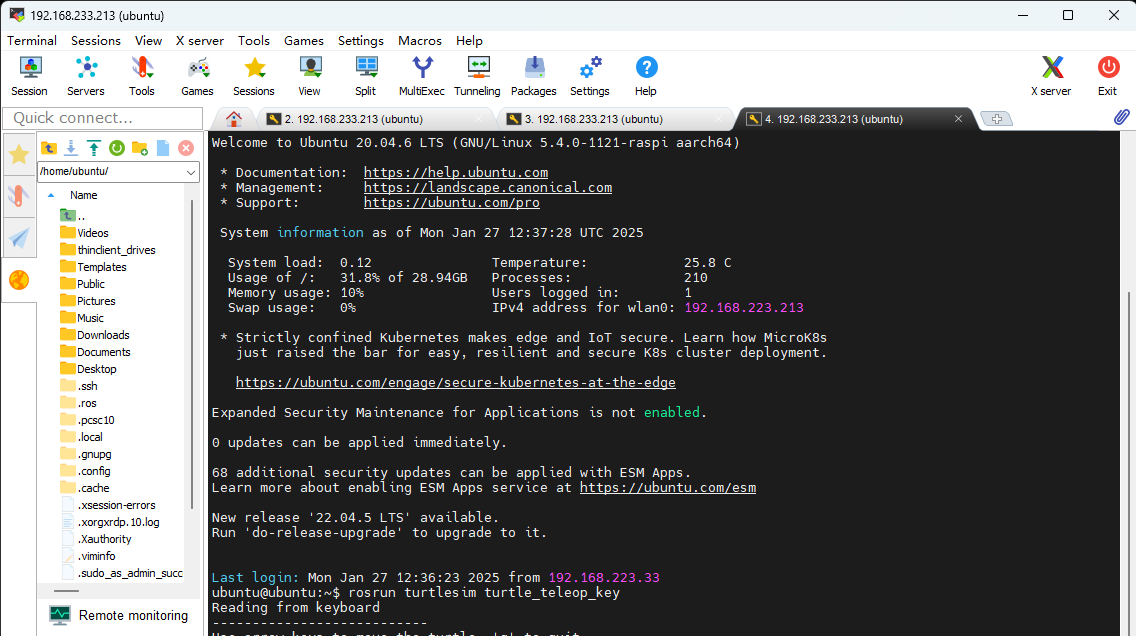The width and height of the screenshot is (1136, 636).
Task: Close the active tab 4 session
Action: [959, 119]
